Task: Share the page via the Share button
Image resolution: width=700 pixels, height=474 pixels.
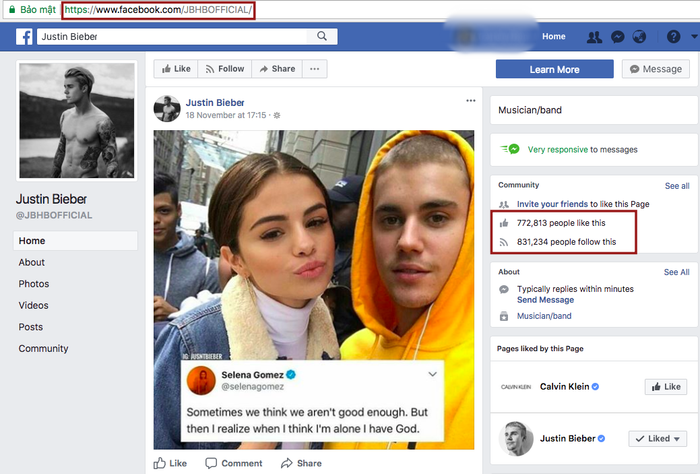Action: click(277, 69)
